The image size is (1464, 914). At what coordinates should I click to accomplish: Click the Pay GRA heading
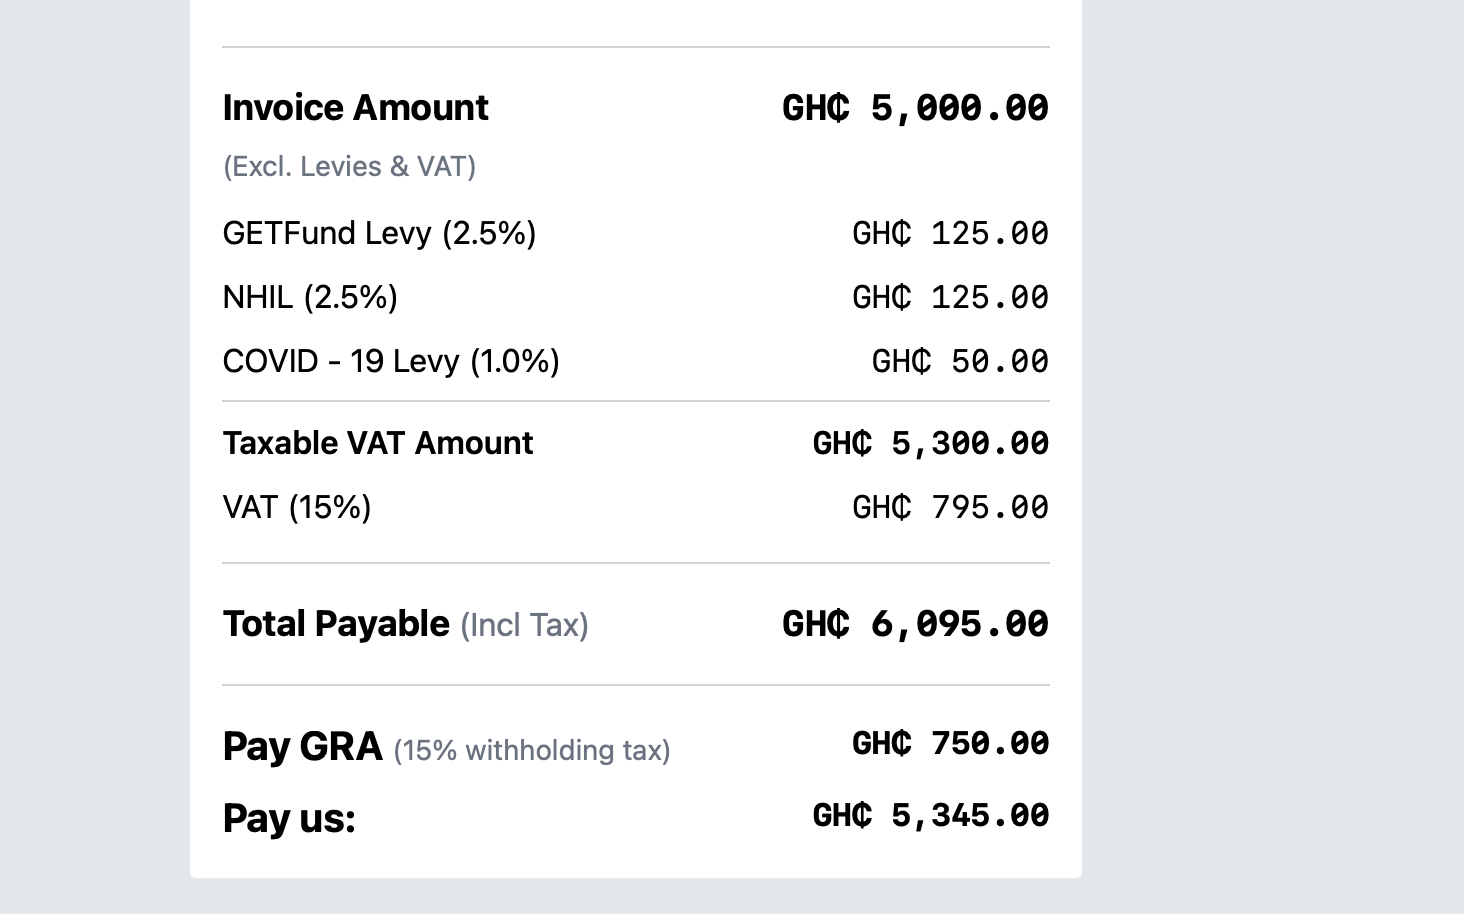tap(302, 746)
